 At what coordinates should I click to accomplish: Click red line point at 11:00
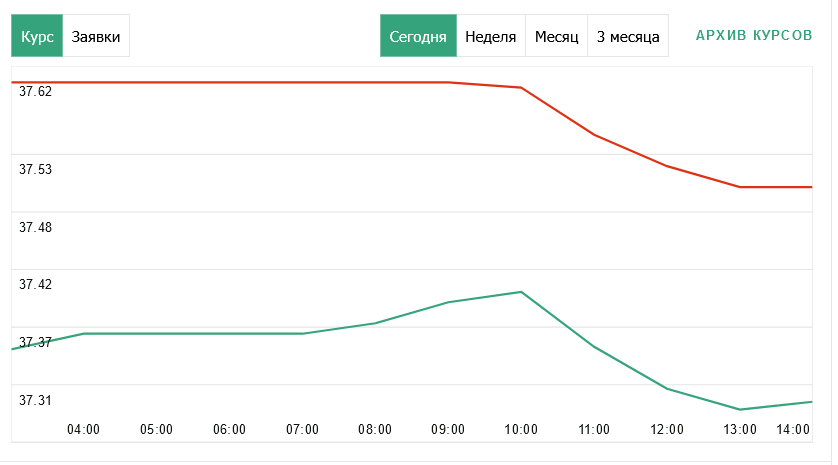594,134
